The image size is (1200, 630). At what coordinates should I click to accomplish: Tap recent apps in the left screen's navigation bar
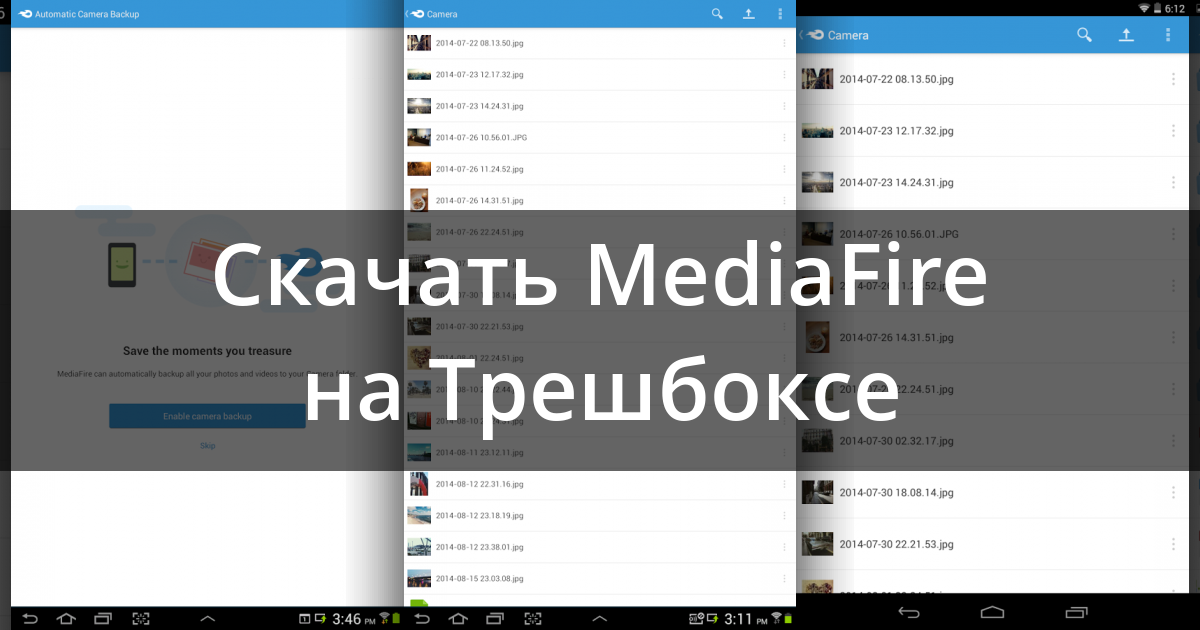tap(103, 619)
